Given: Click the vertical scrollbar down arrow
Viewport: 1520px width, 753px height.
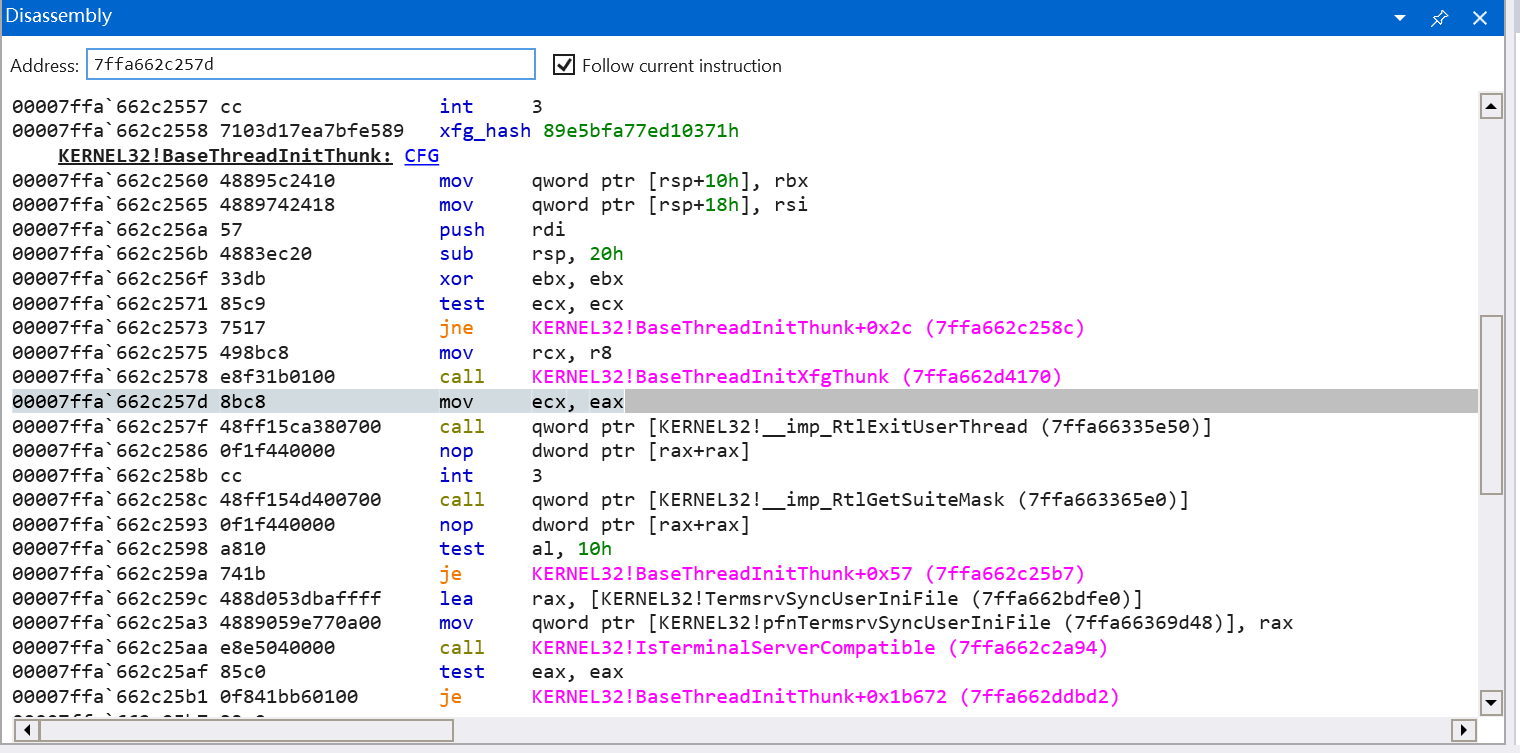Looking at the screenshot, I should click(1490, 702).
